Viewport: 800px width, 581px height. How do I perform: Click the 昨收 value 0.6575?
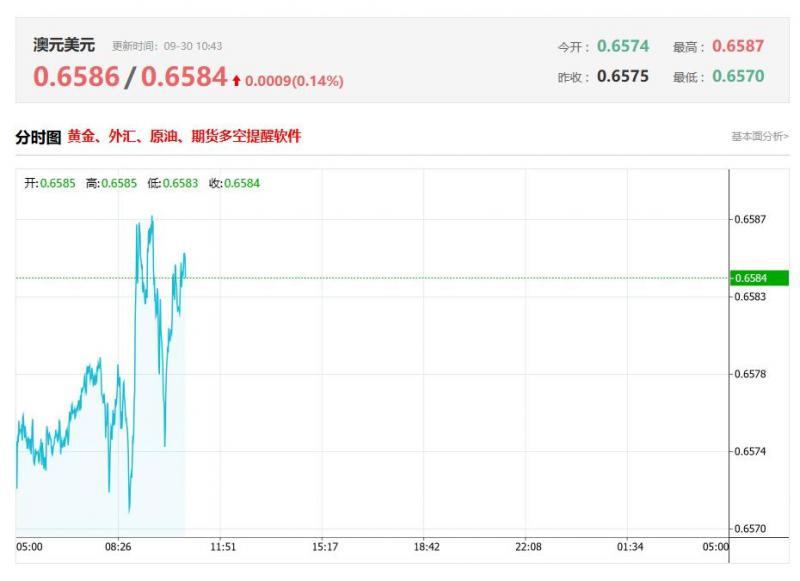[623, 76]
